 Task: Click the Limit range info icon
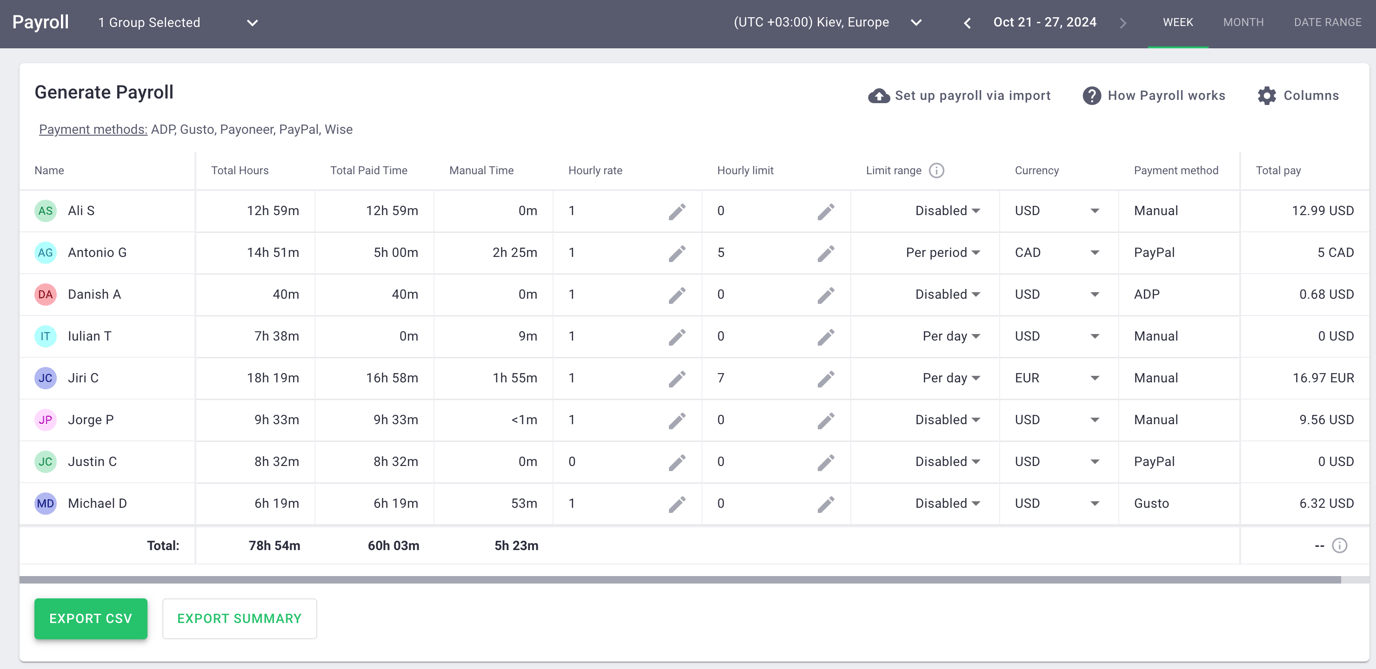click(936, 170)
